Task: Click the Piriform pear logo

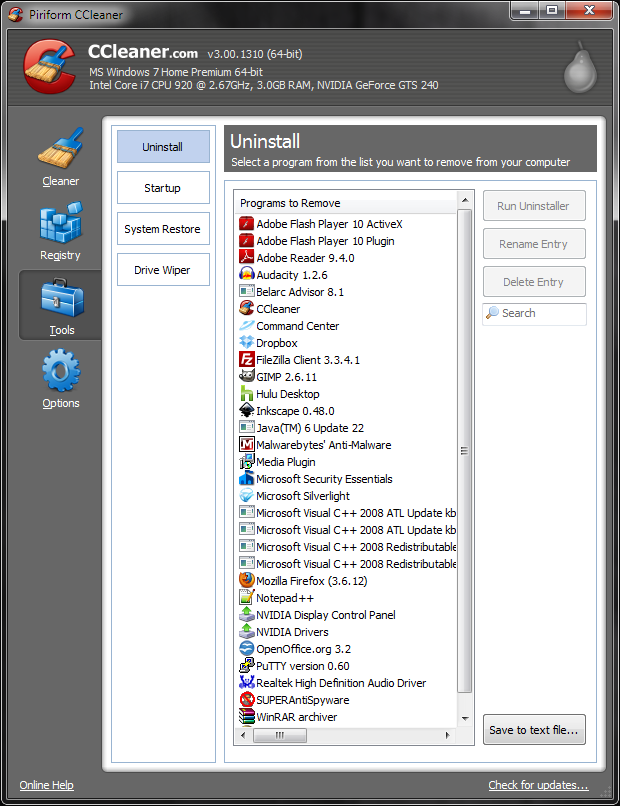Action: [x=580, y=67]
